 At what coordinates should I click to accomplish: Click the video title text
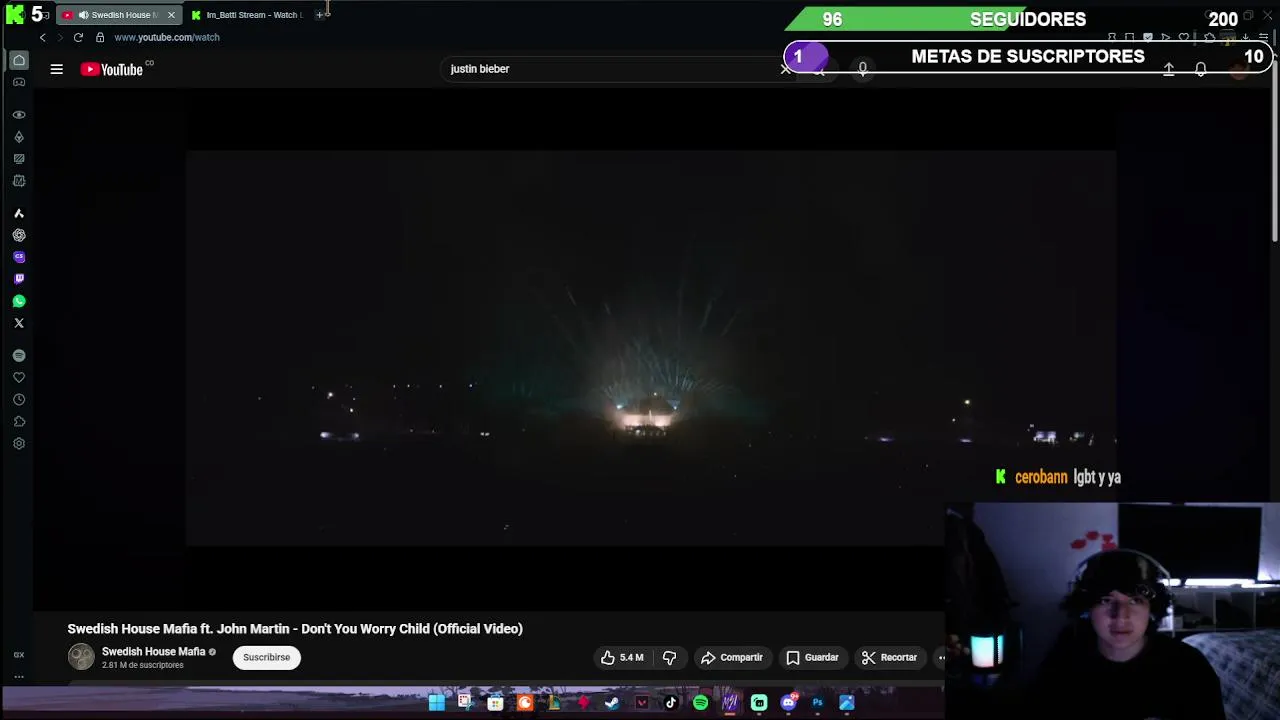(x=295, y=628)
